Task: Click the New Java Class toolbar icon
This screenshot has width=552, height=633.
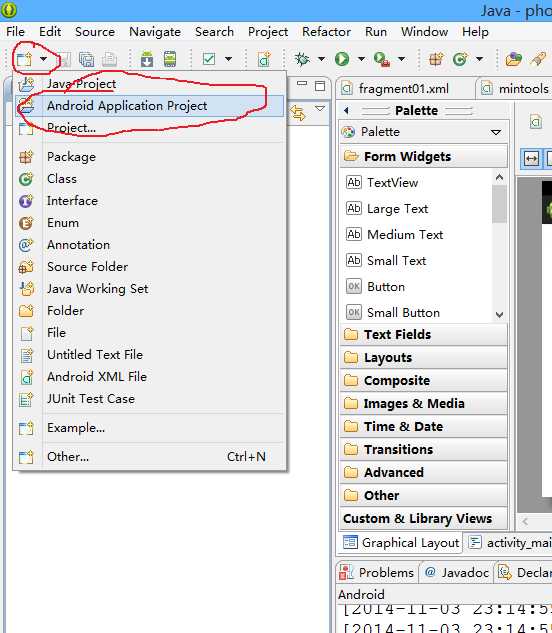Action: (x=460, y=59)
